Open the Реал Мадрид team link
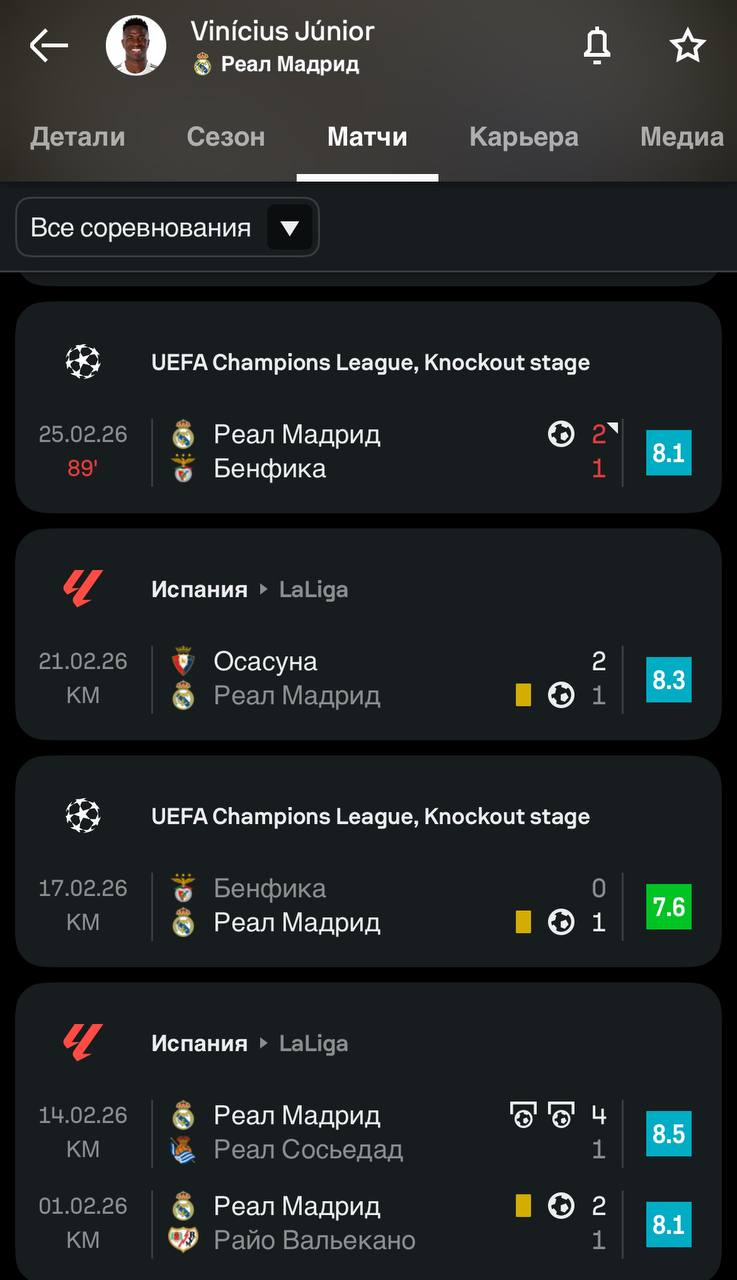Image resolution: width=737 pixels, height=1280 pixels. tap(289, 65)
